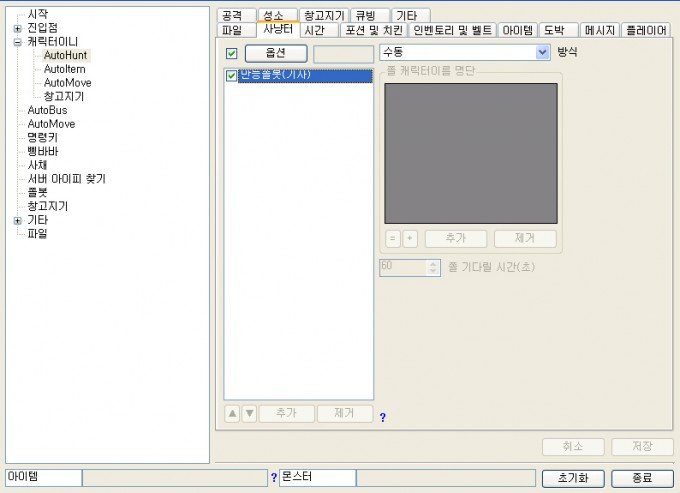Viewport: 680px width, 493px height.
Task: Select 서버 아이피 찾기 in the tree
Action: 66,179
